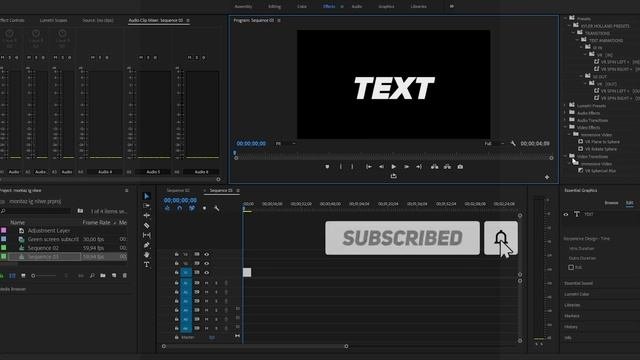Toggle Linked Selection in the timeline

click(192, 208)
